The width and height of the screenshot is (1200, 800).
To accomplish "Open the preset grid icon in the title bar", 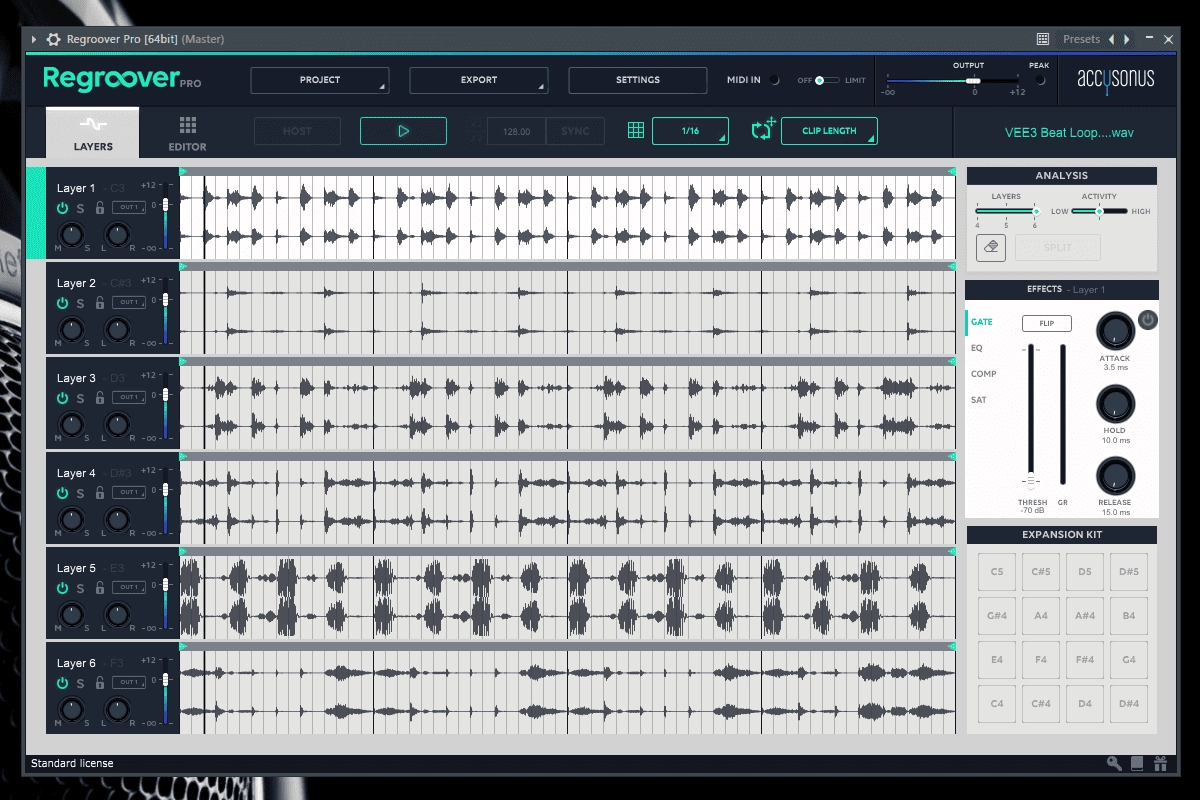I will pyautogui.click(x=1043, y=39).
